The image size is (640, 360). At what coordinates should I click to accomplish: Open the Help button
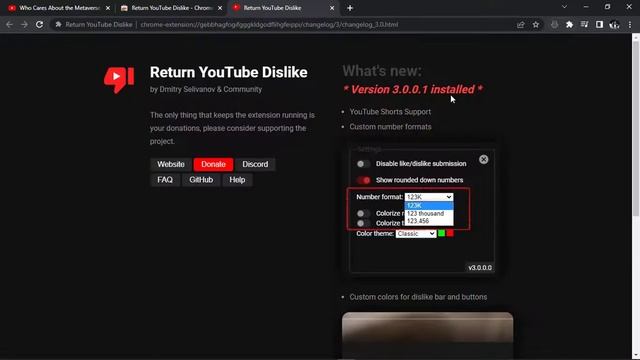point(237,180)
